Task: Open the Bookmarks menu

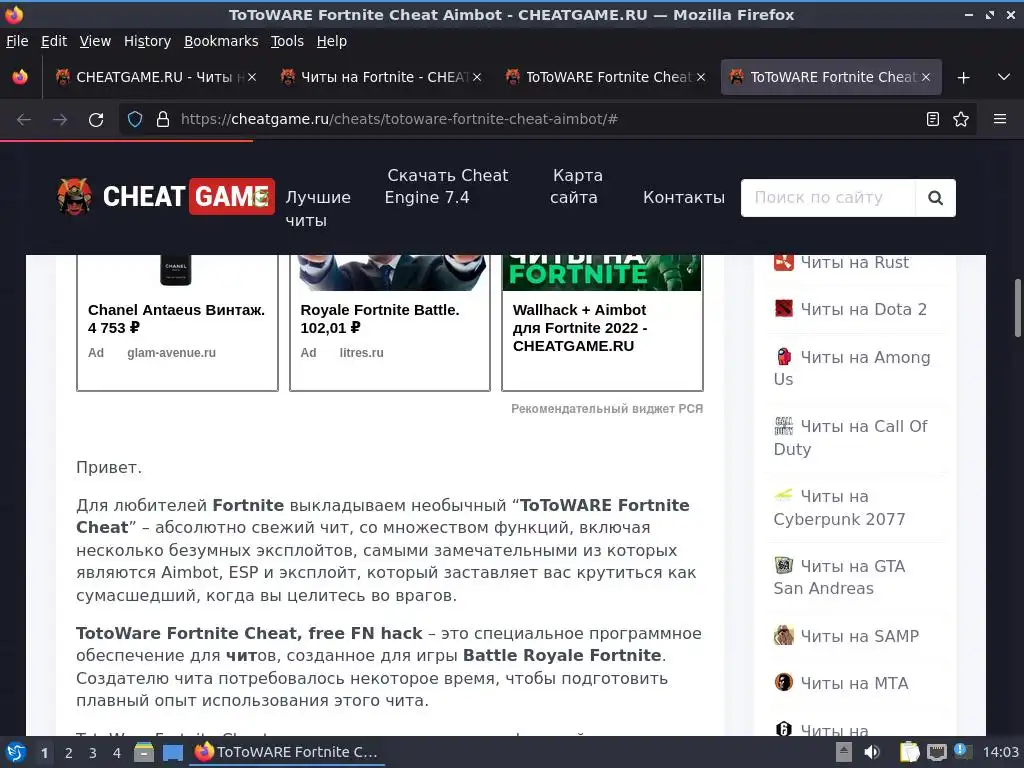Action: point(221,41)
